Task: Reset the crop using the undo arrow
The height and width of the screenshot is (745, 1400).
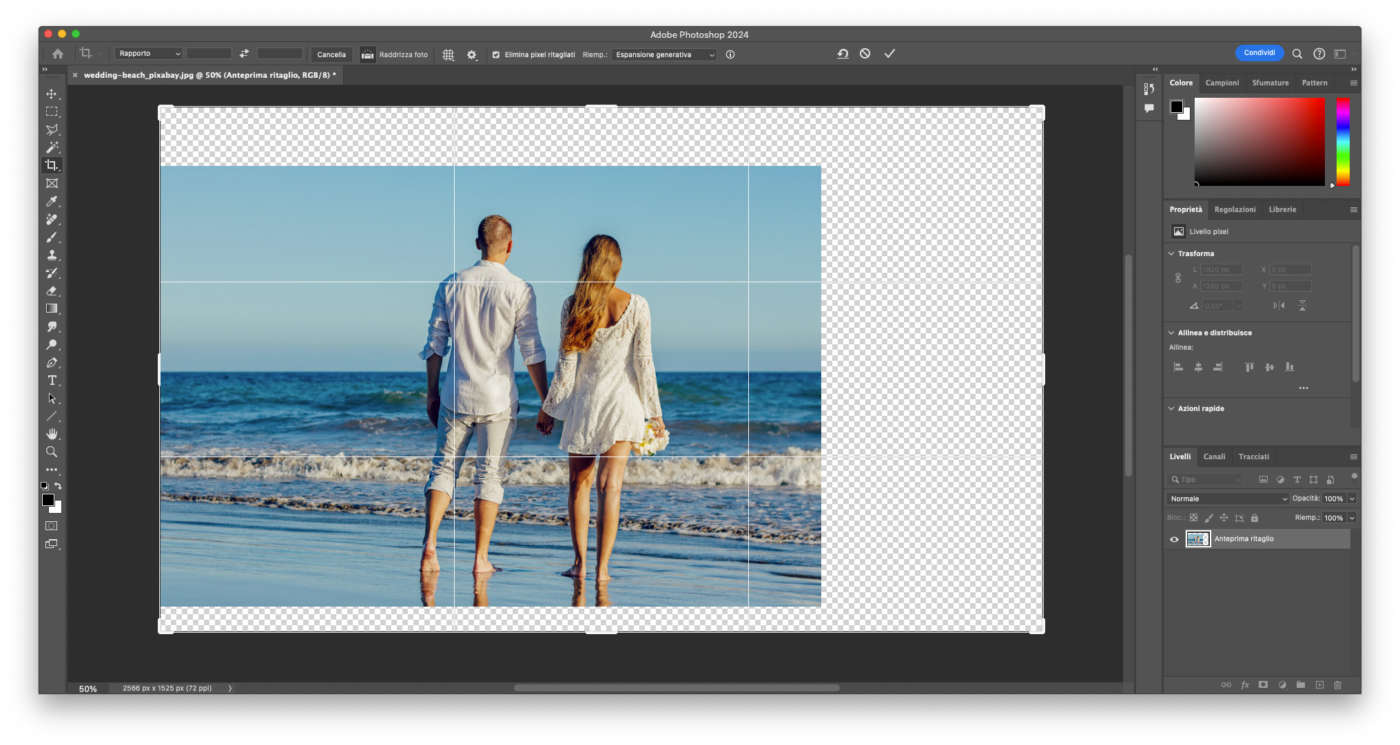Action: tap(842, 54)
